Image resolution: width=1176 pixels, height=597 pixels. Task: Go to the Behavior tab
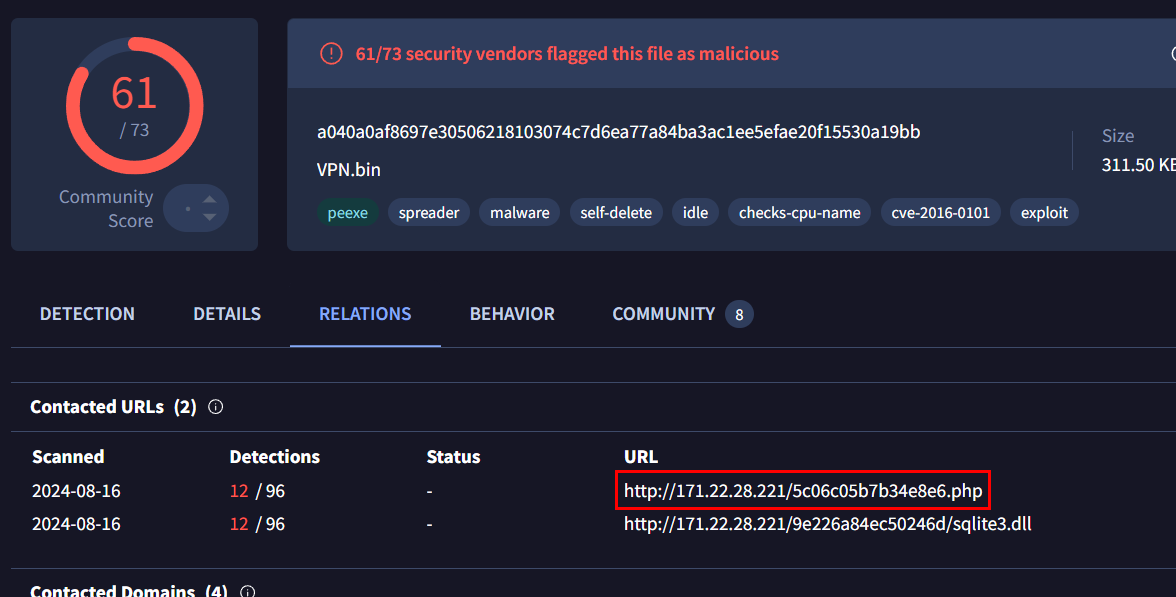pyautogui.click(x=512, y=314)
